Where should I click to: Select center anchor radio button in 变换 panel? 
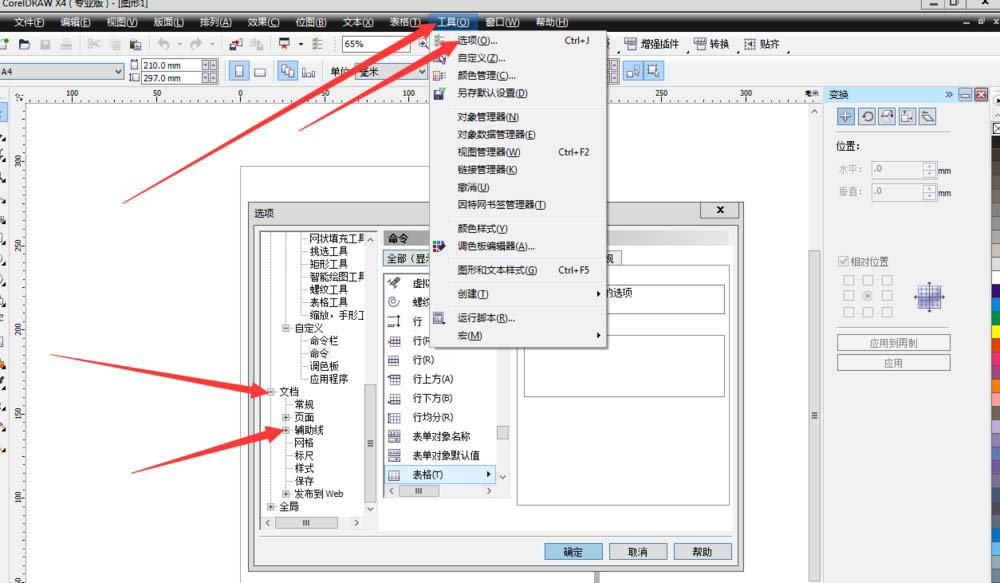pyautogui.click(x=867, y=296)
